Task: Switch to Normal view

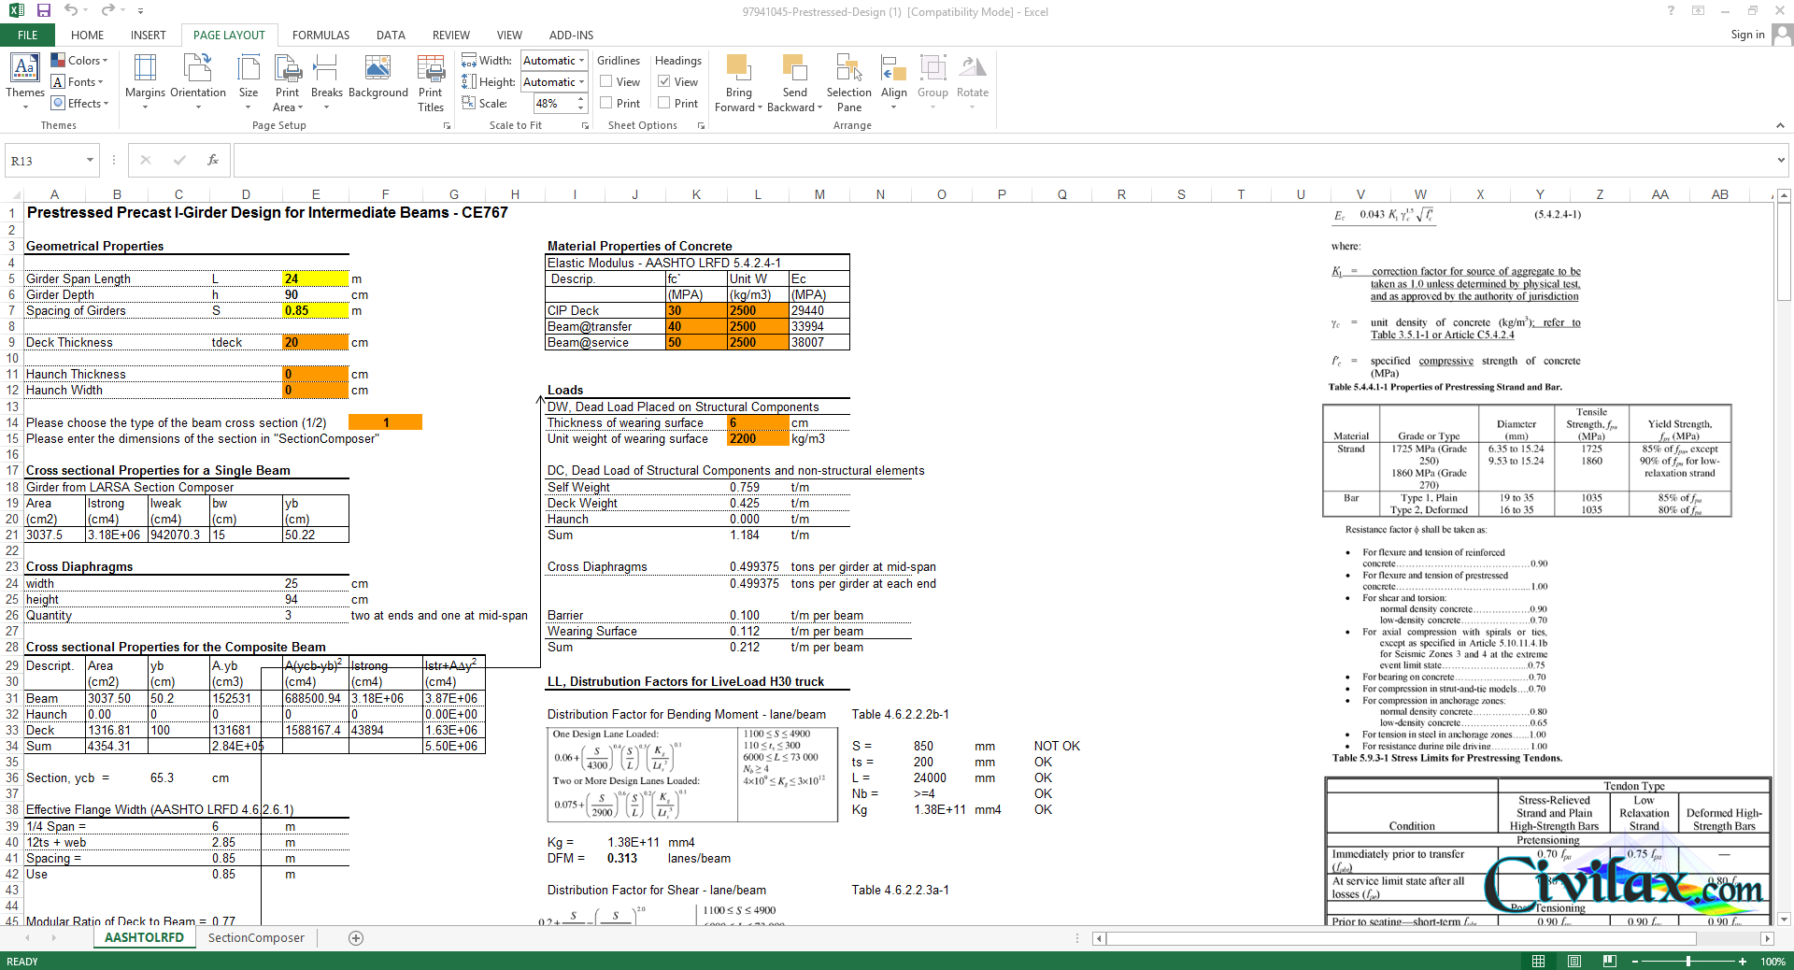Action: (x=1538, y=961)
